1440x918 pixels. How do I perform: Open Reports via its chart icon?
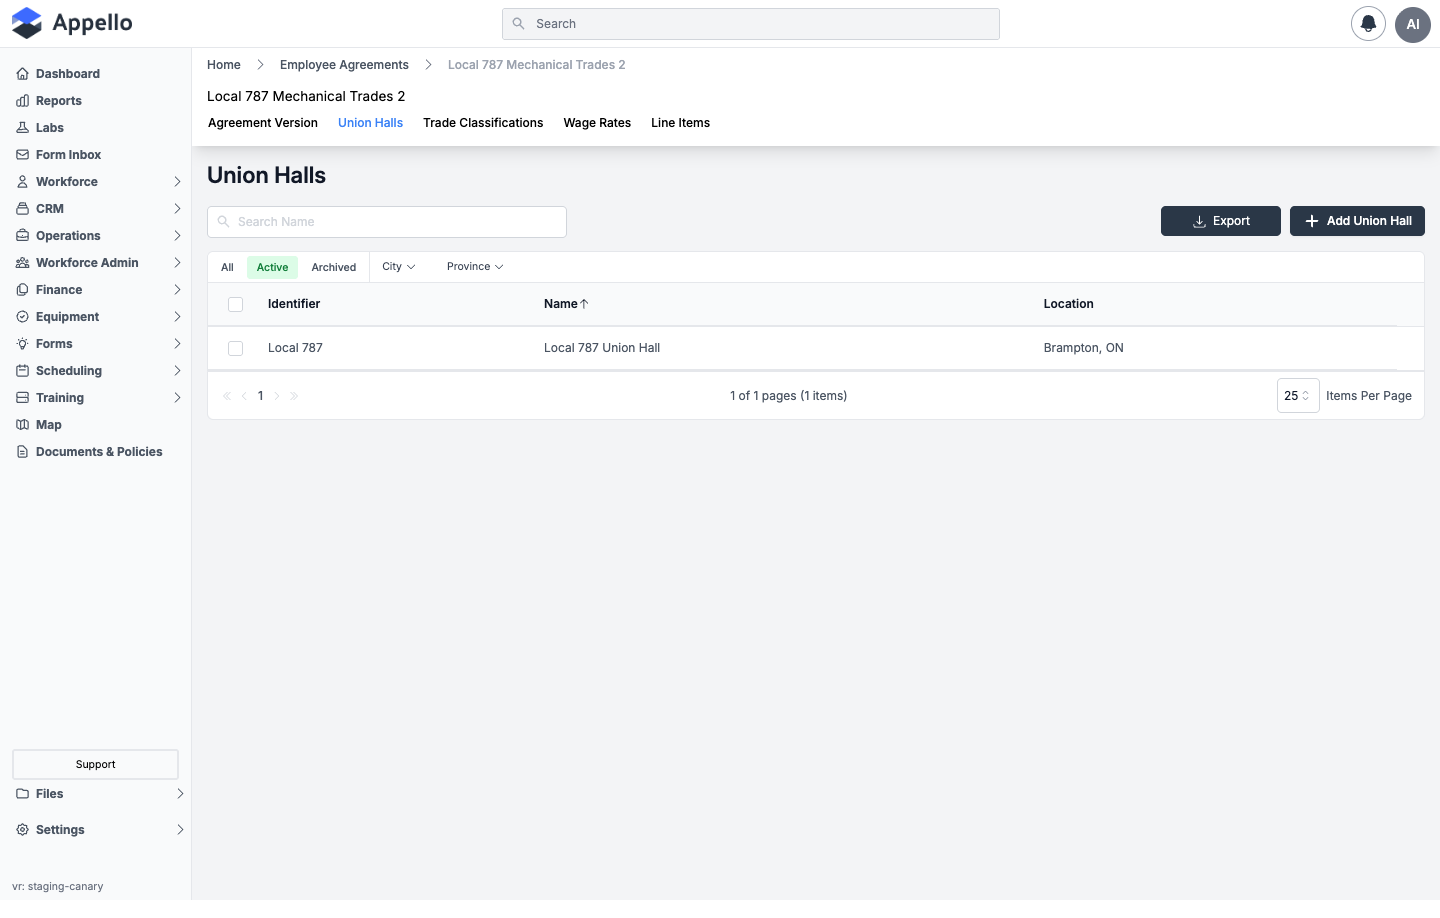click(22, 101)
